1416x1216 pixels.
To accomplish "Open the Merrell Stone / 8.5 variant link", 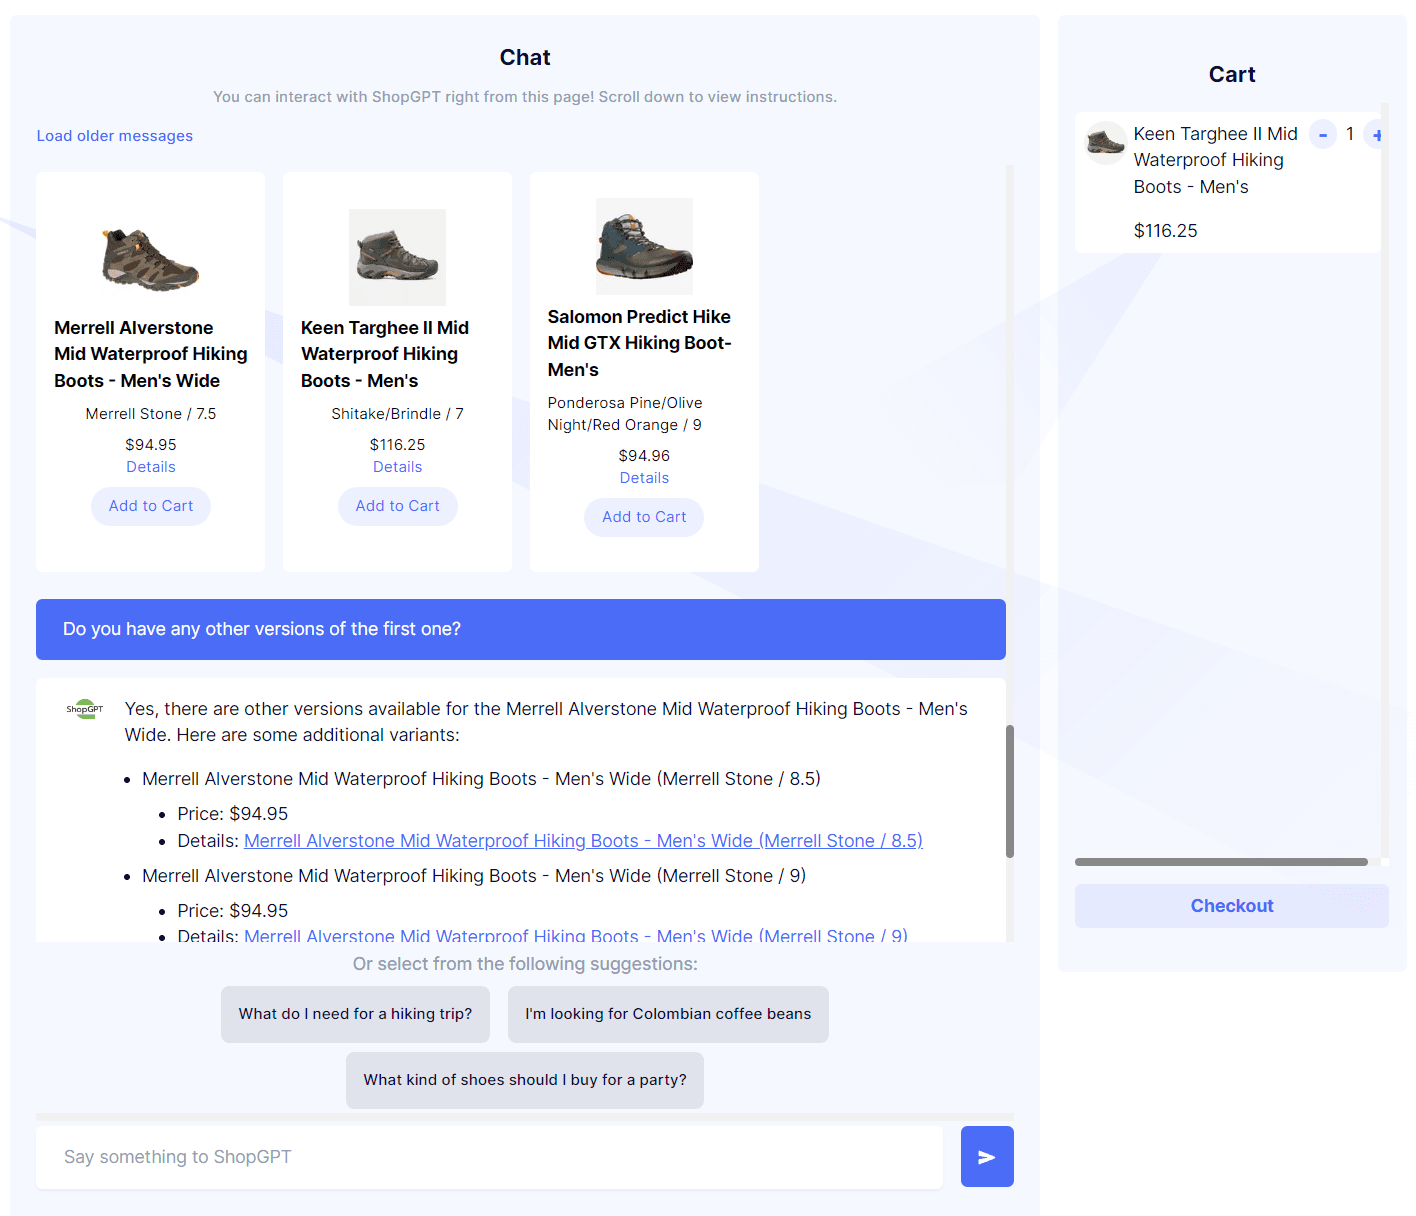I will 582,841.
